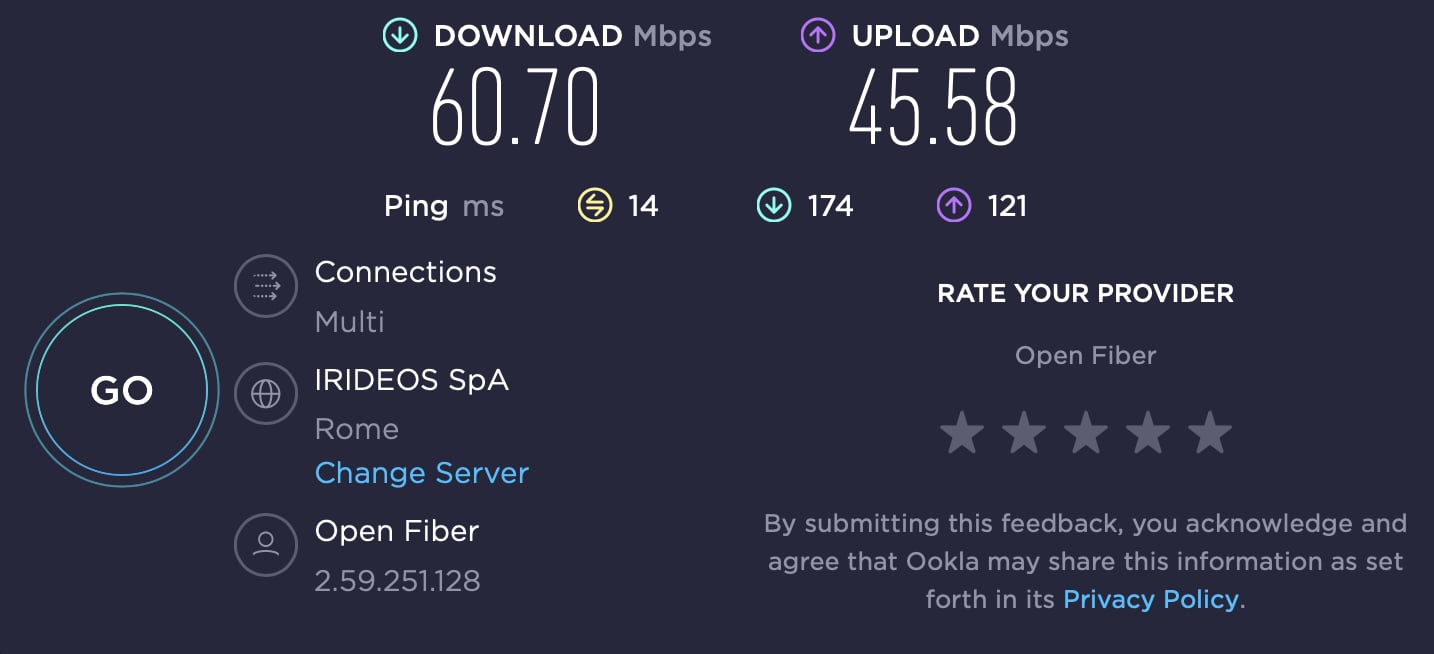Click the globe server icon
Viewport: 1434px width, 654px height.
[266, 395]
